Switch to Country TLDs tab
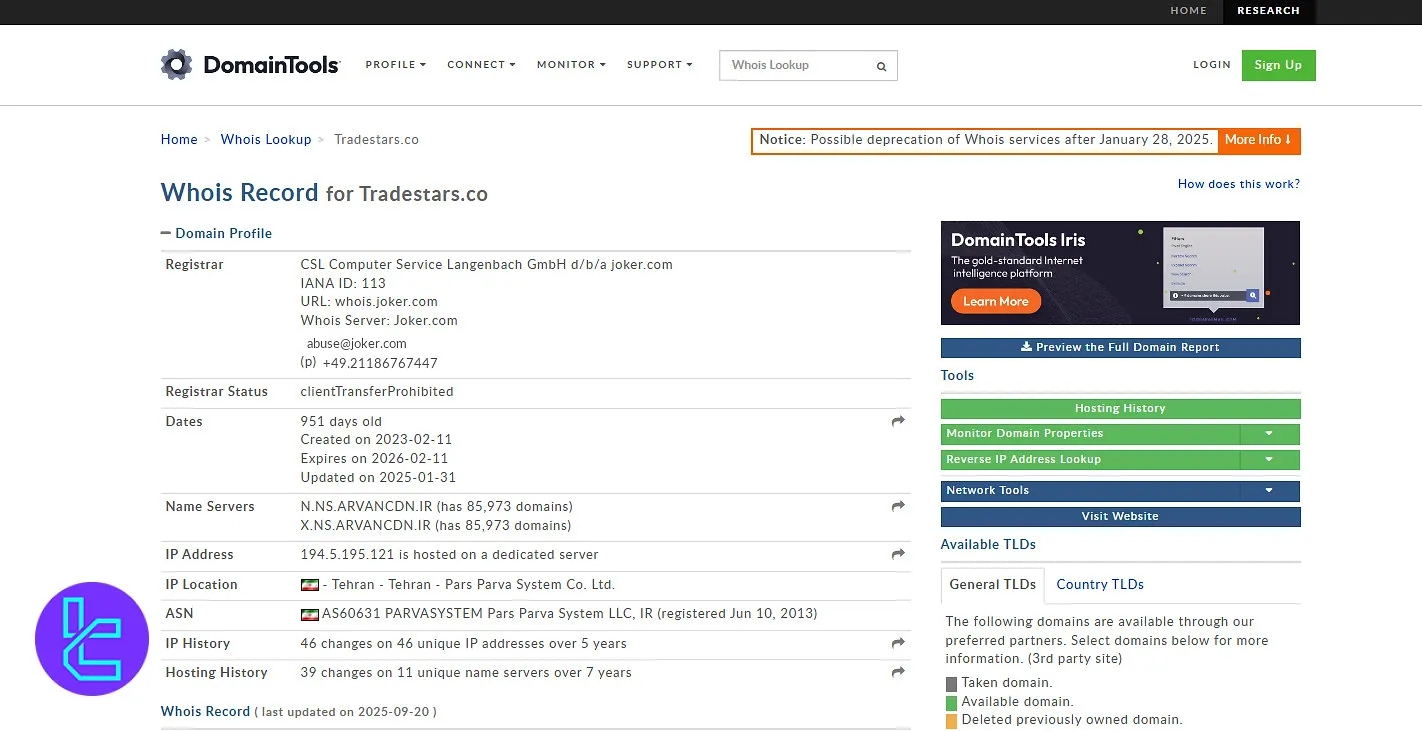The height and width of the screenshot is (731, 1422). tap(1099, 585)
